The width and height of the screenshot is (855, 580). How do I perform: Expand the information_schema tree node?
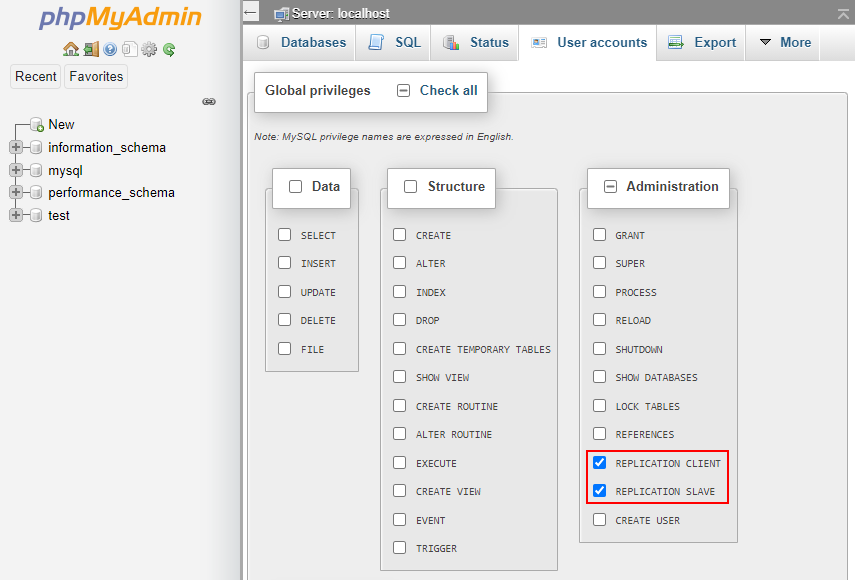pos(16,147)
